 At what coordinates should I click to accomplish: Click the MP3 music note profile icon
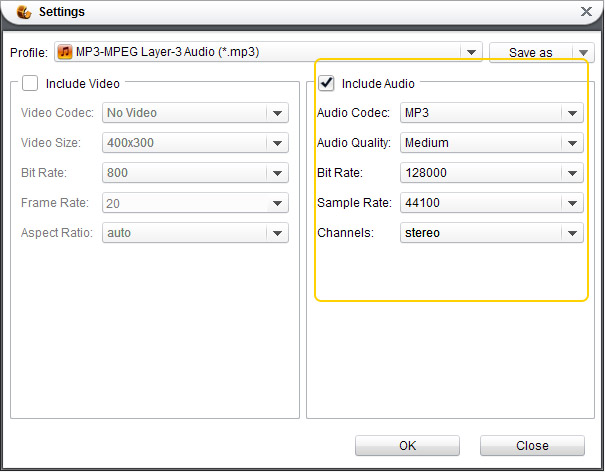[65, 52]
